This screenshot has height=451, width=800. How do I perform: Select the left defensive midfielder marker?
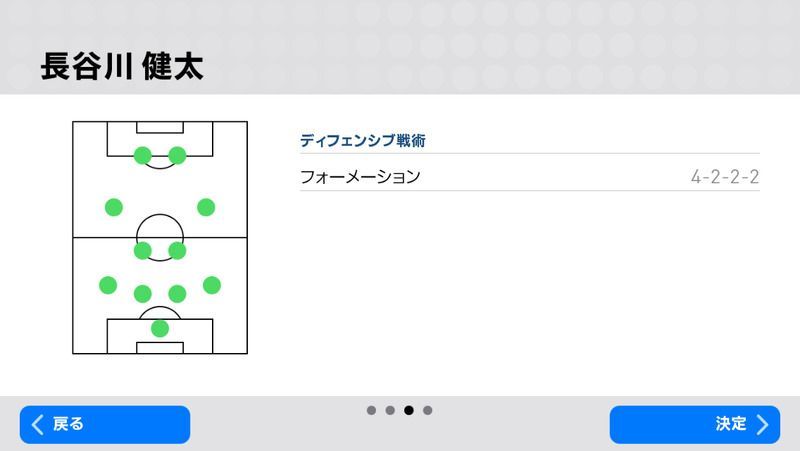point(142,250)
